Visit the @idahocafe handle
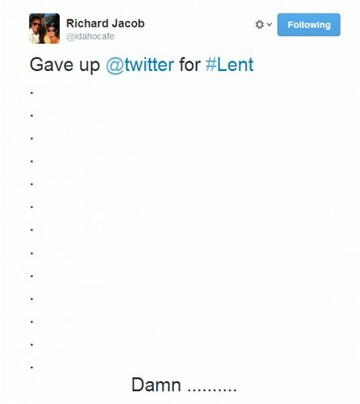The image size is (360, 404). (x=90, y=36)
